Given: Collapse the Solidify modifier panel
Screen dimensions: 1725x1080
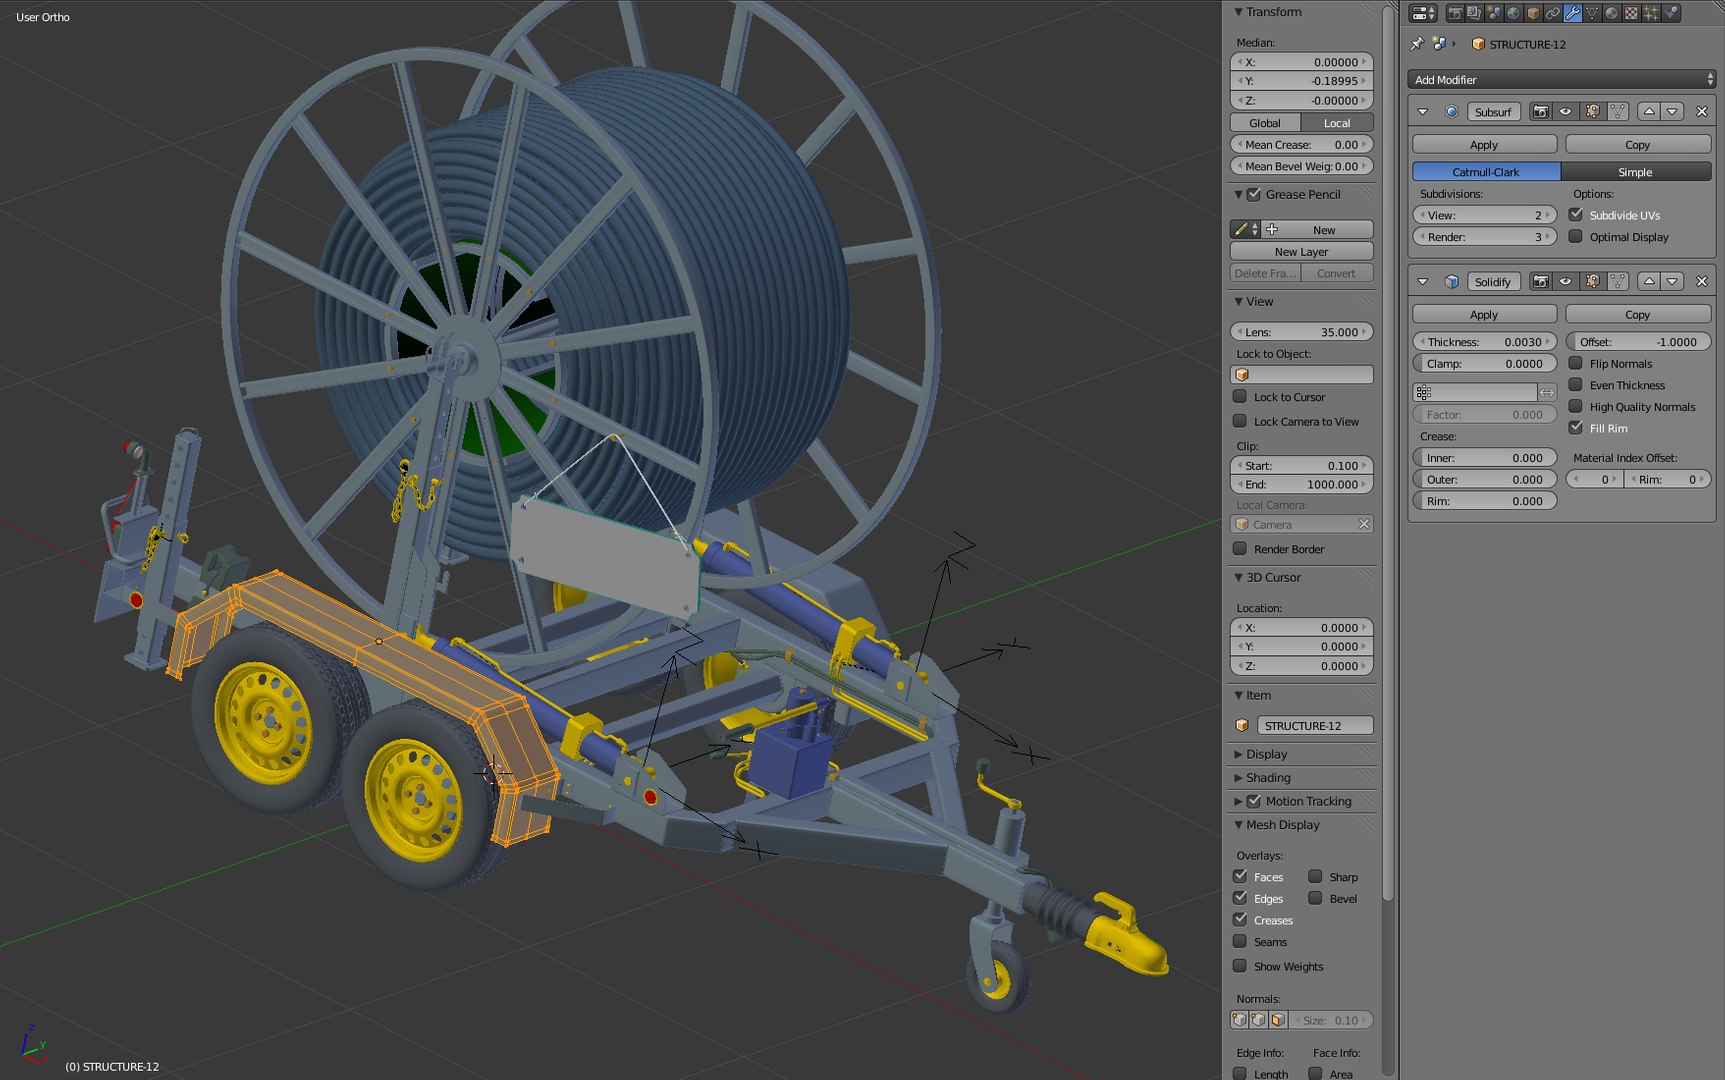Looking at the screenshot, I should 1422,282.
